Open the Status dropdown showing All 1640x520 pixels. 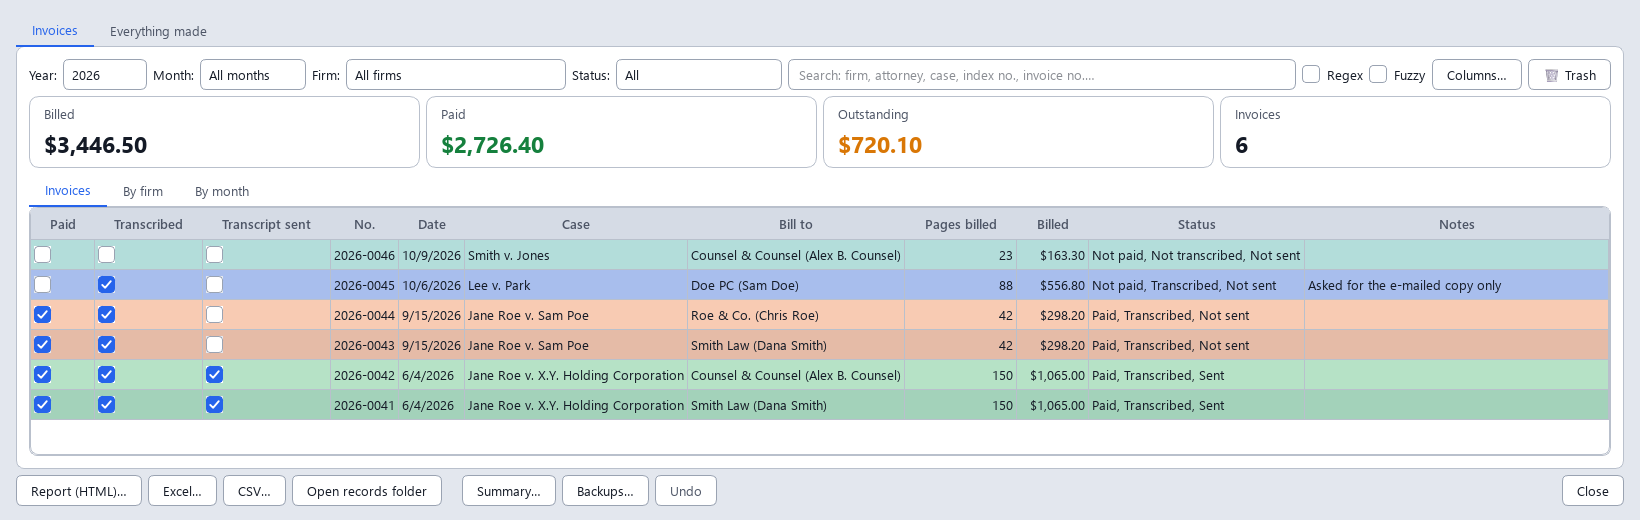coord(699,75)
